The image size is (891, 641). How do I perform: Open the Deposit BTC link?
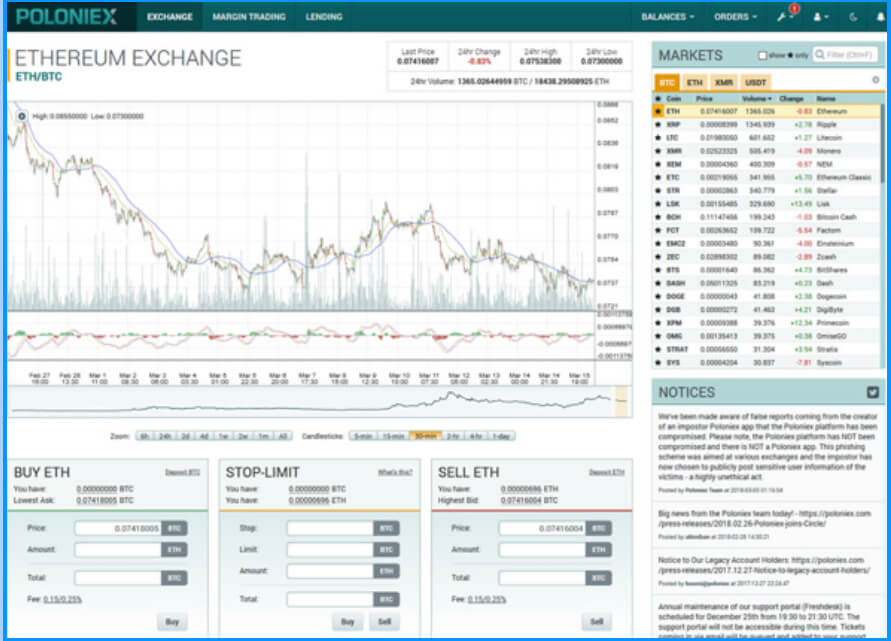tap(182, 472)
